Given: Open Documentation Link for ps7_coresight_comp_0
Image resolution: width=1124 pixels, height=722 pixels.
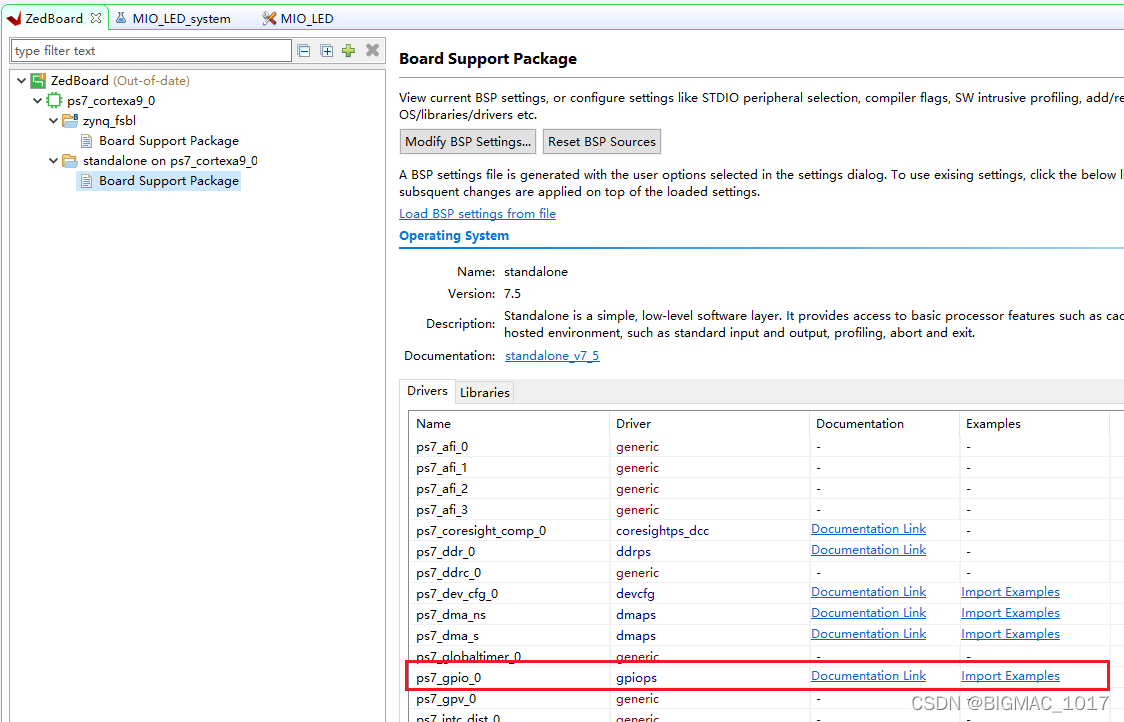Looking at the screenshot, I should pos(868,528).
